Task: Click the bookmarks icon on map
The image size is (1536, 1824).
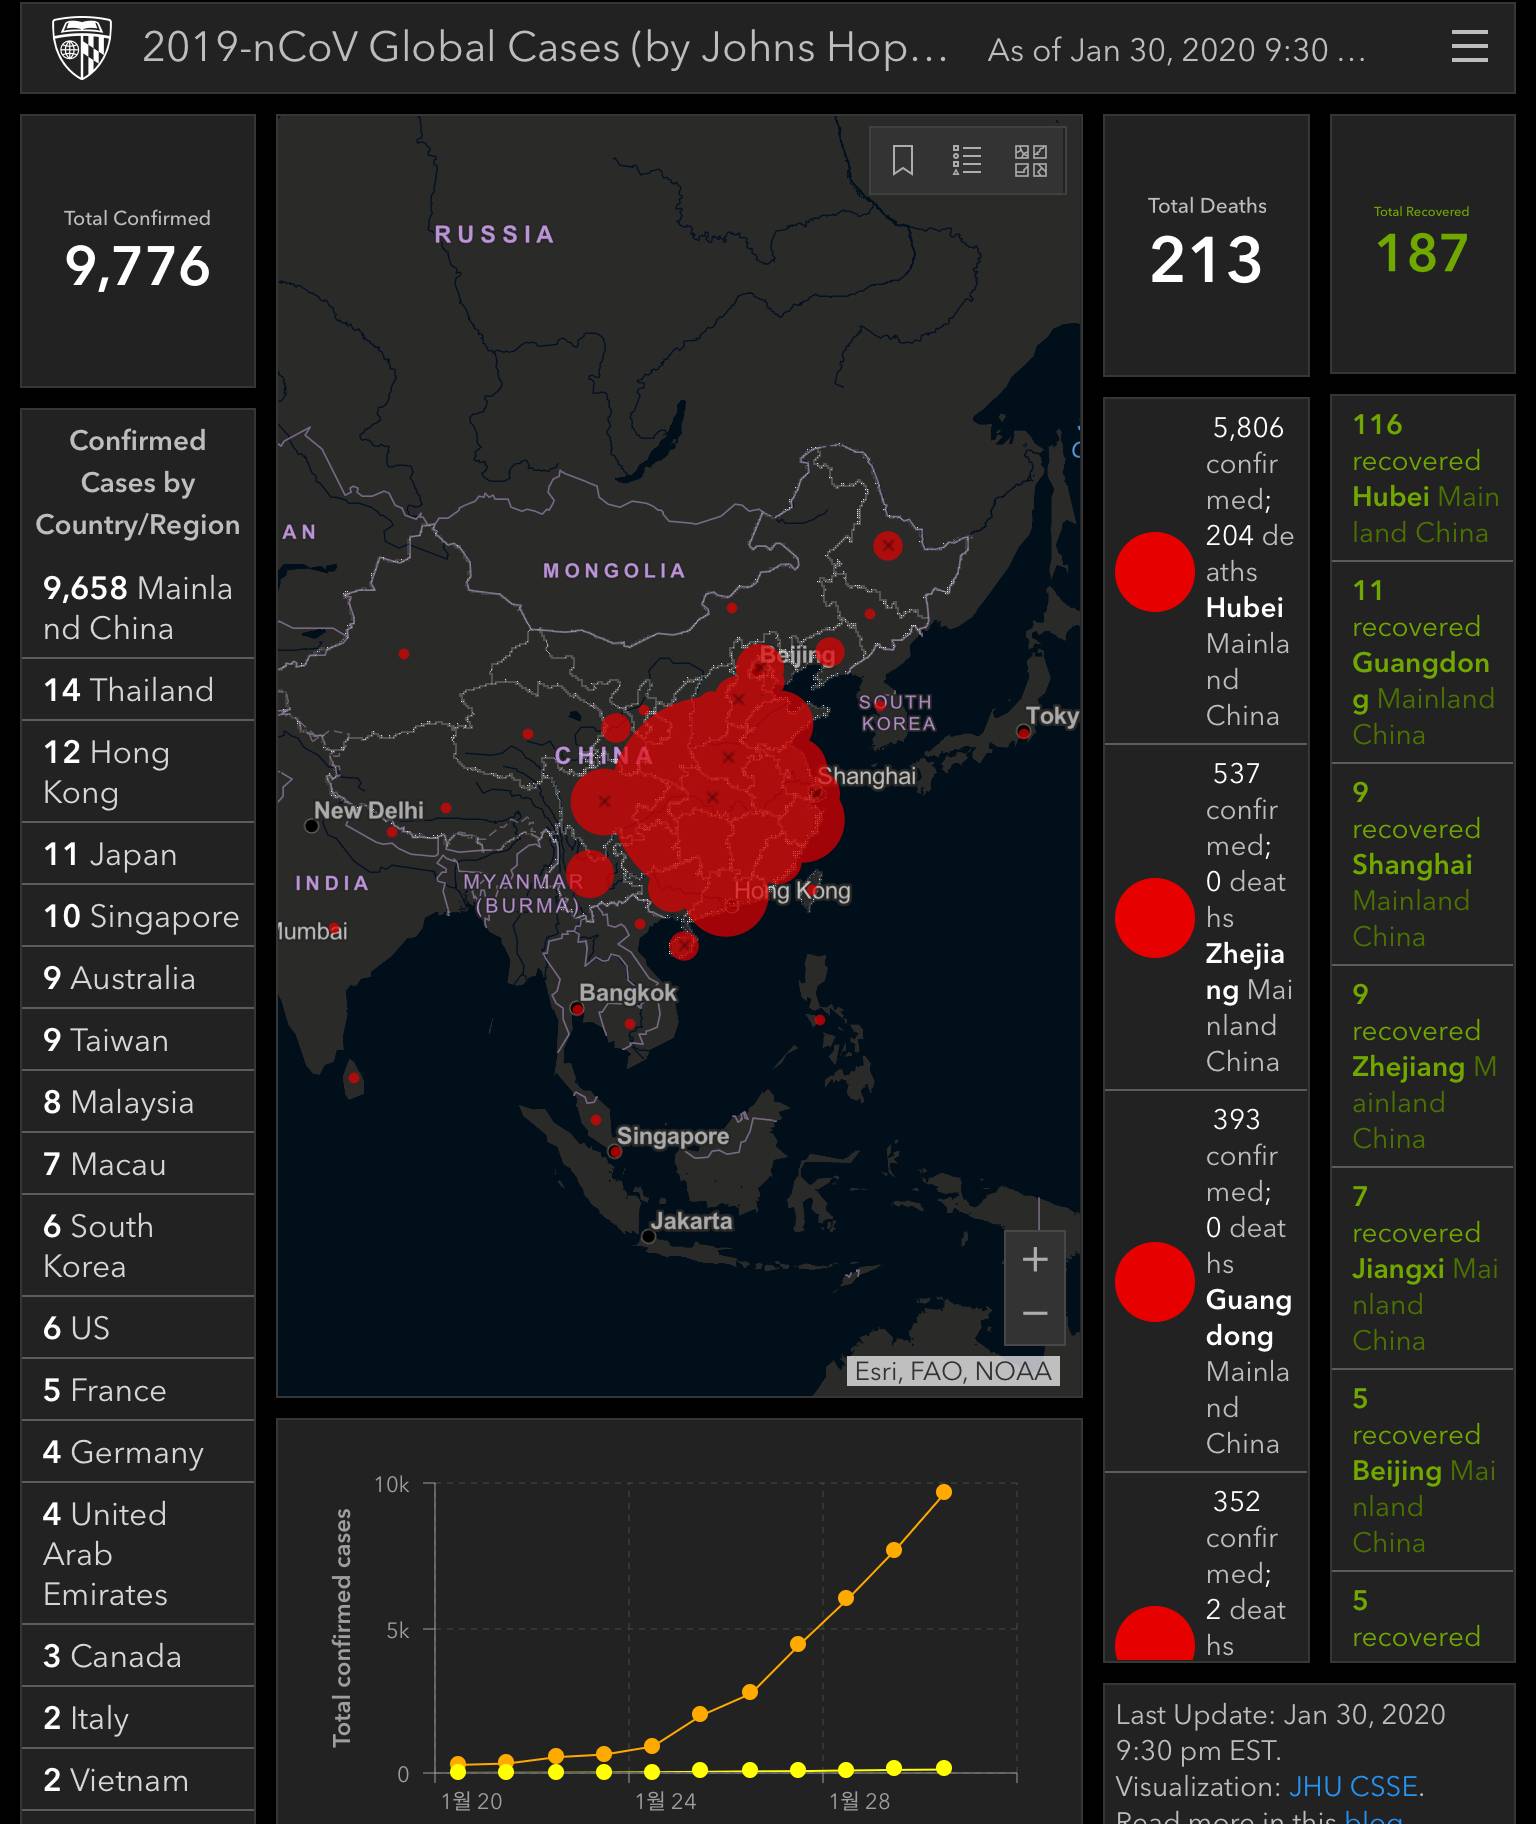Action: [903, 160]
